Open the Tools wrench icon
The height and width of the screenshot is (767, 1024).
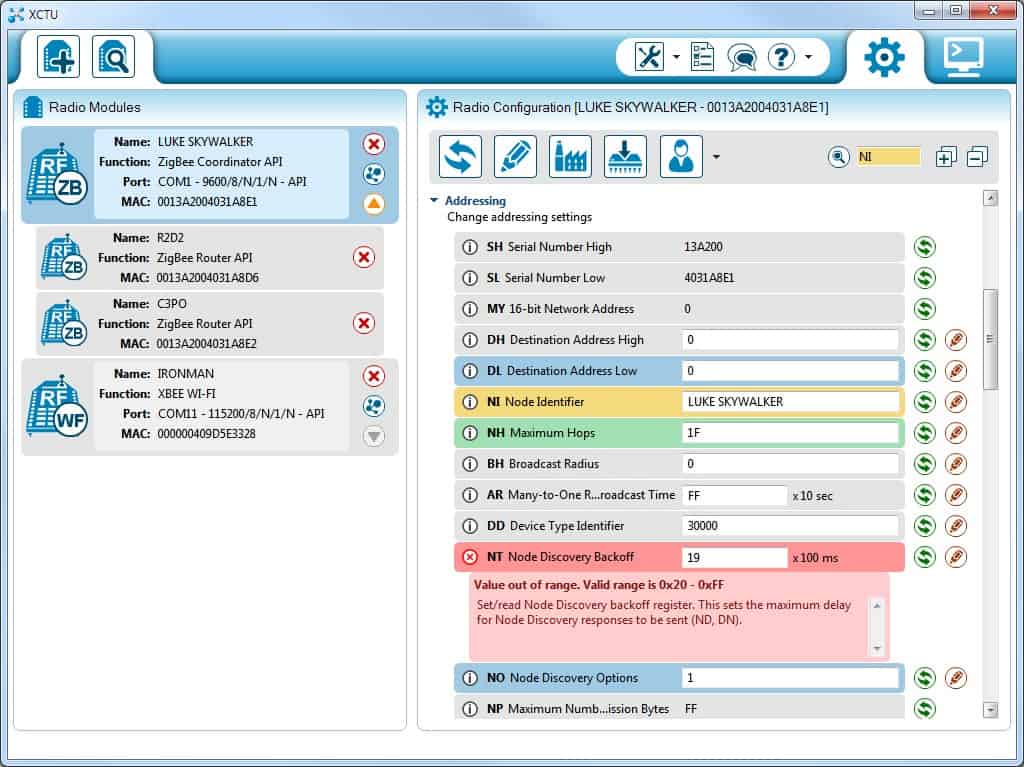[x=649, y=57]
